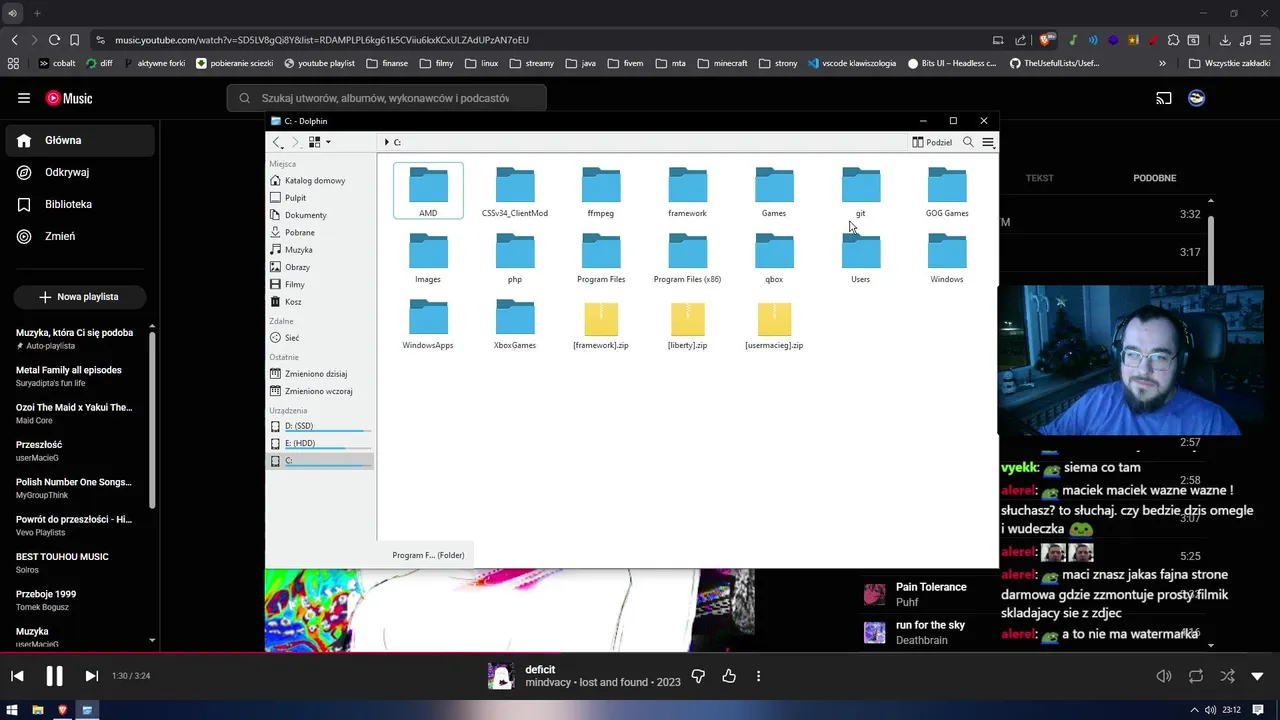Click the Podziel split view button
Viewport: 1280px width, 720px height.
pyautogui.click(x=932, y=142)
